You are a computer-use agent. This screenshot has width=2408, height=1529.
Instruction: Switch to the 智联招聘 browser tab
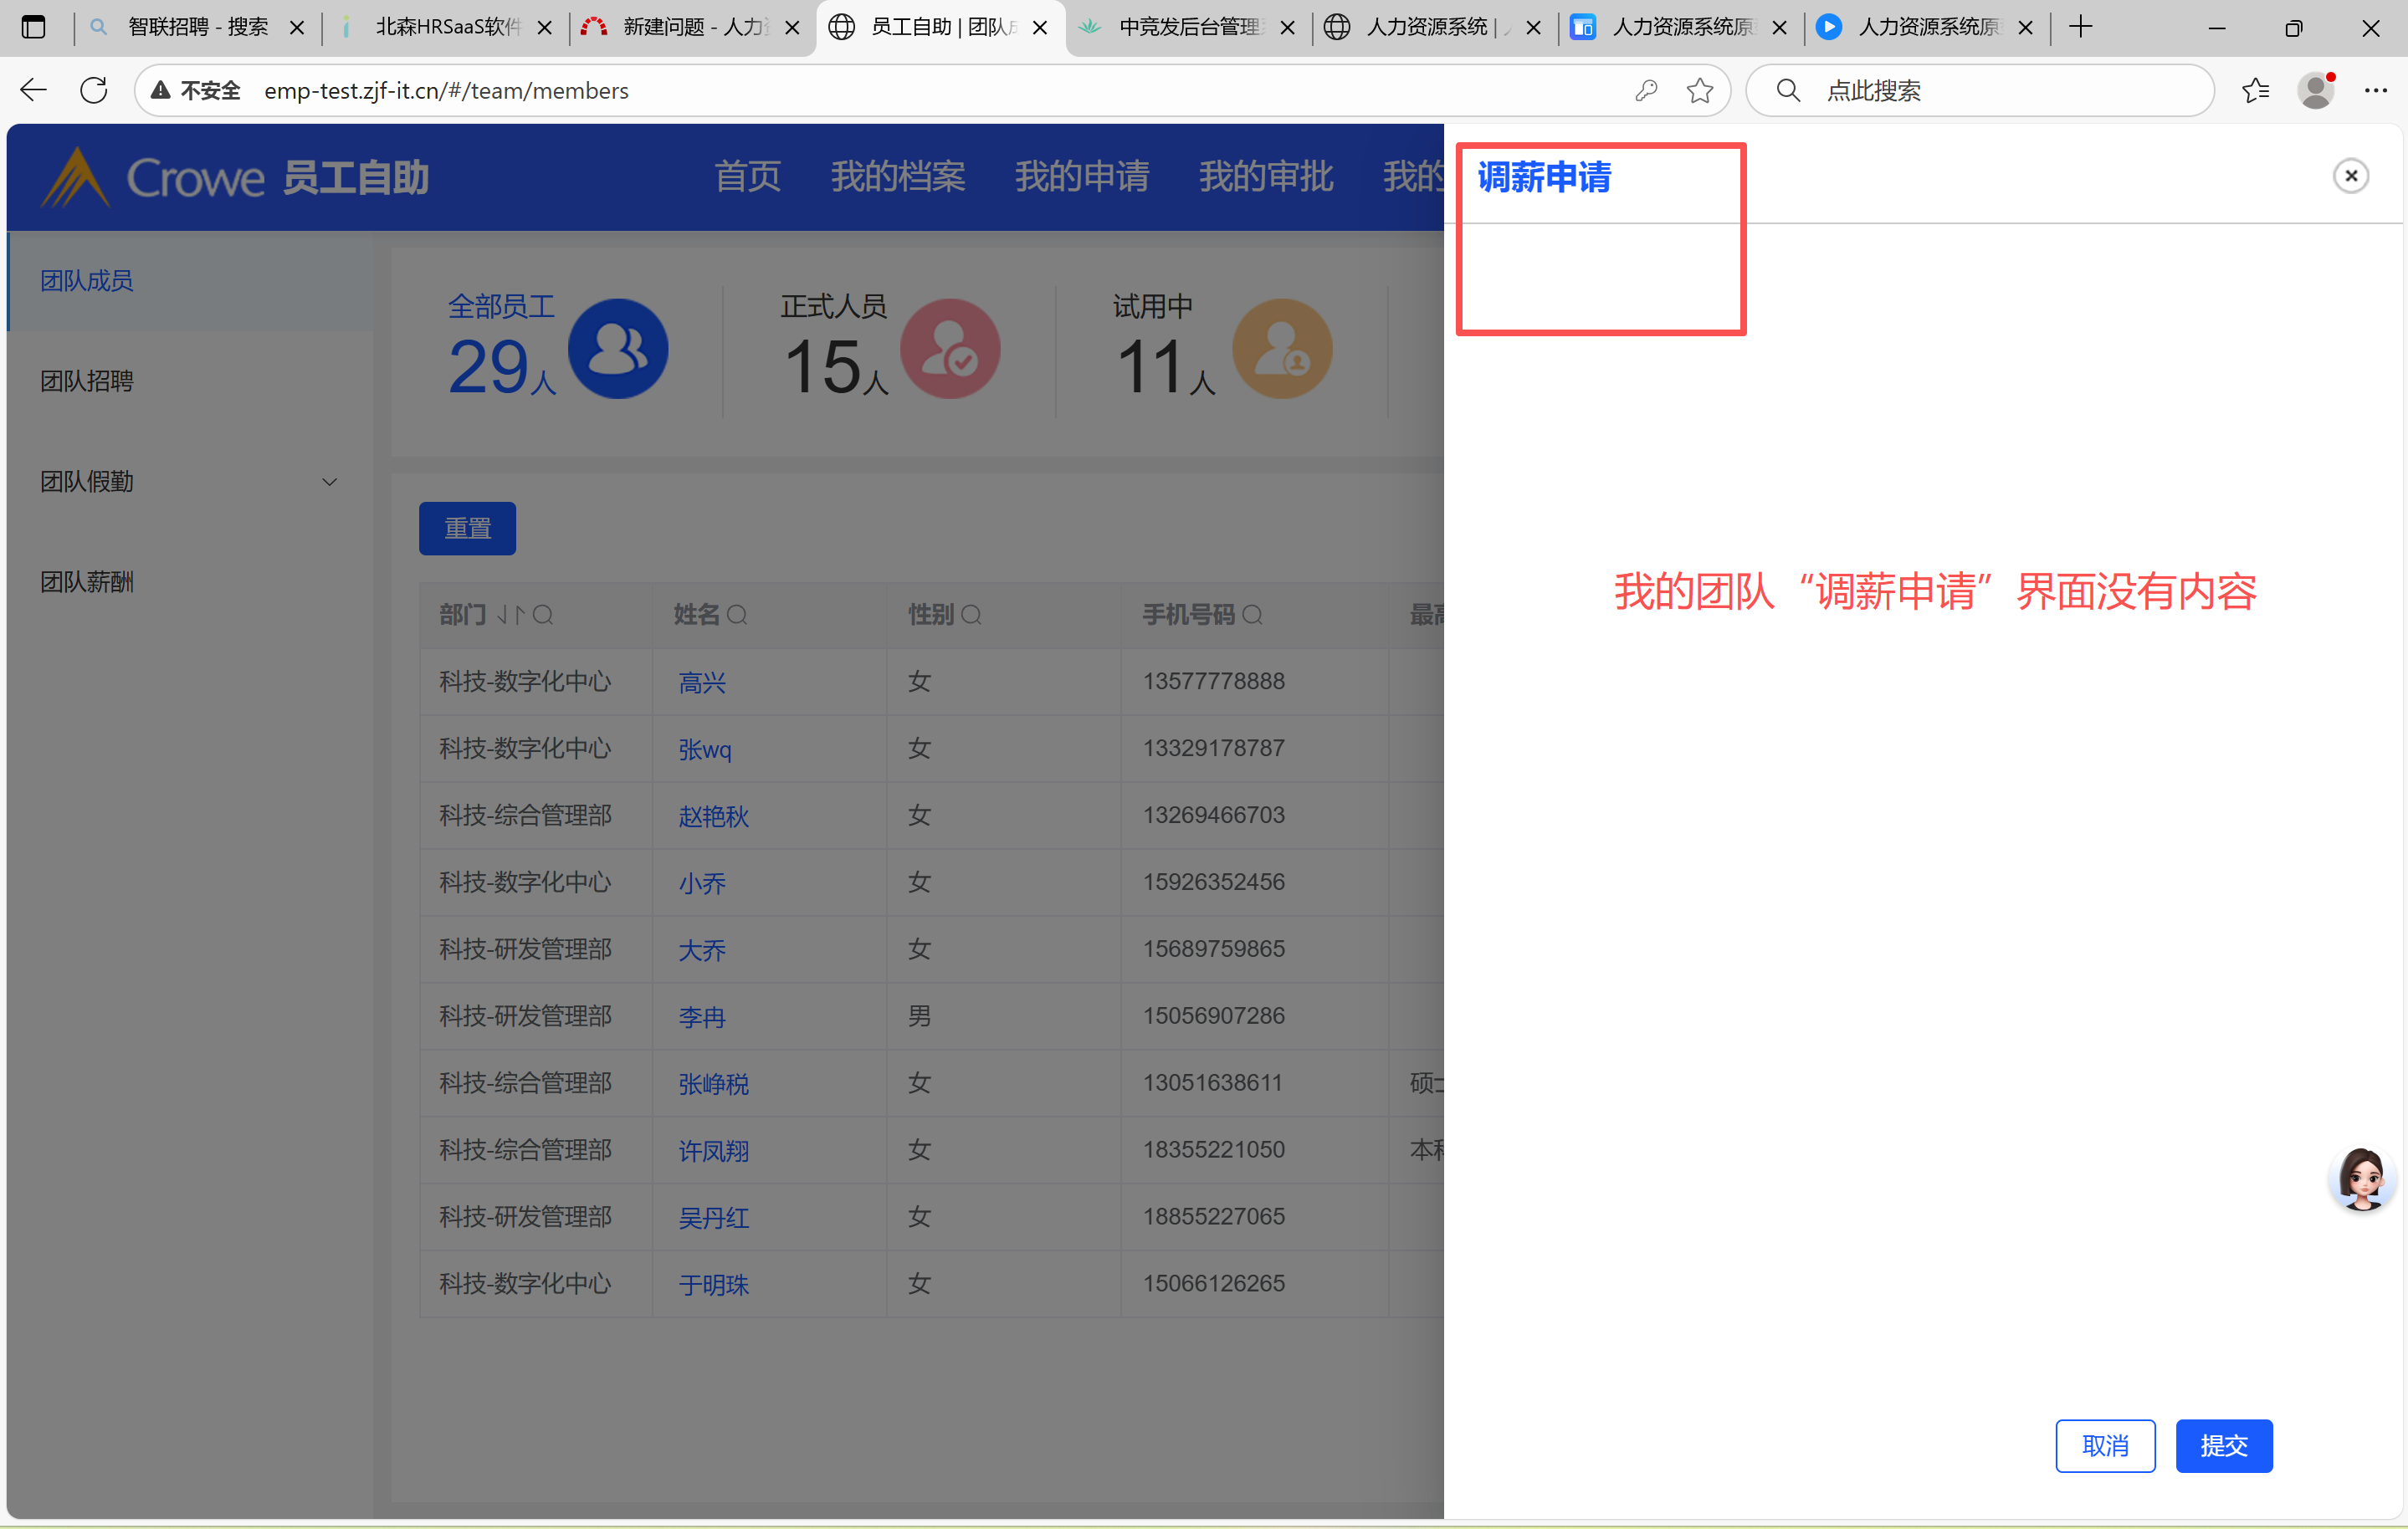pos(197,27)
